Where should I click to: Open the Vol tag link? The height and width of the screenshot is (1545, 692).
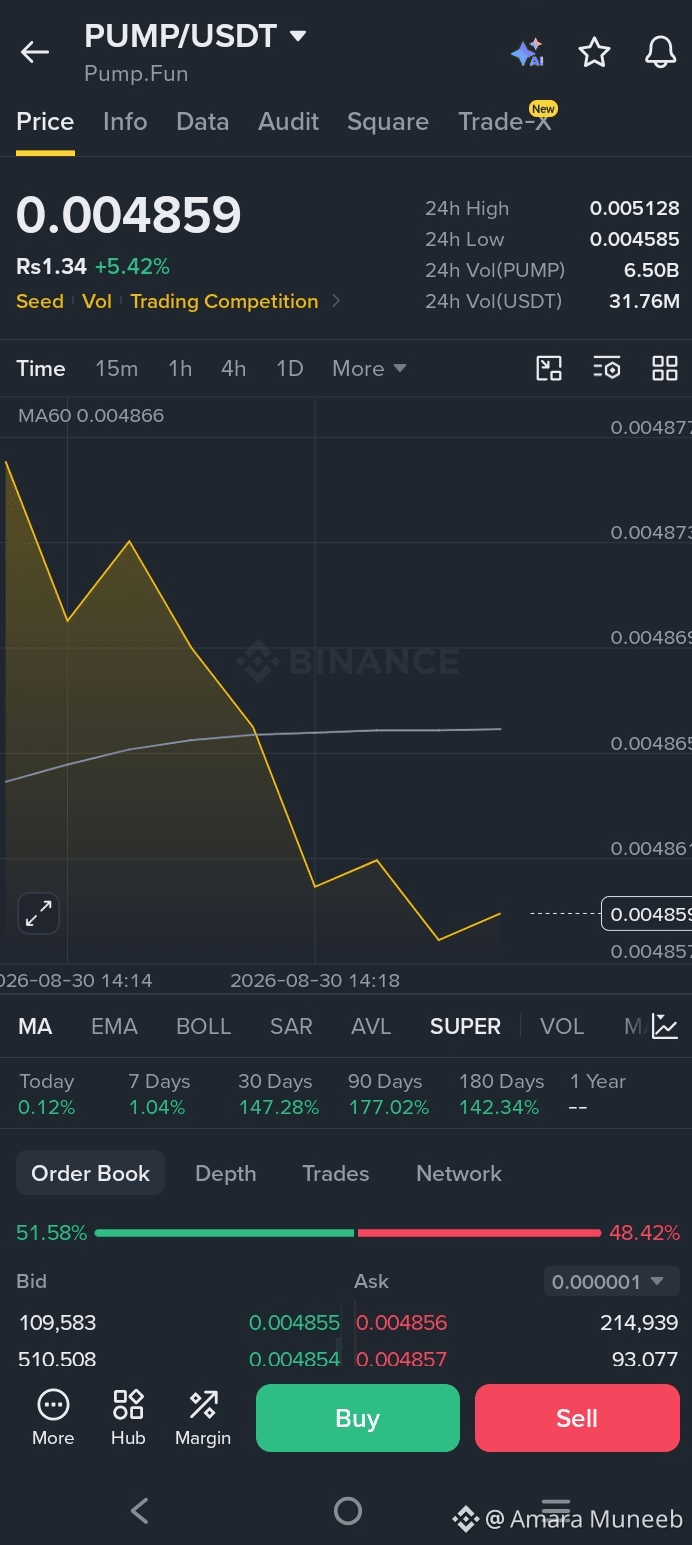(x=97, y=301)
